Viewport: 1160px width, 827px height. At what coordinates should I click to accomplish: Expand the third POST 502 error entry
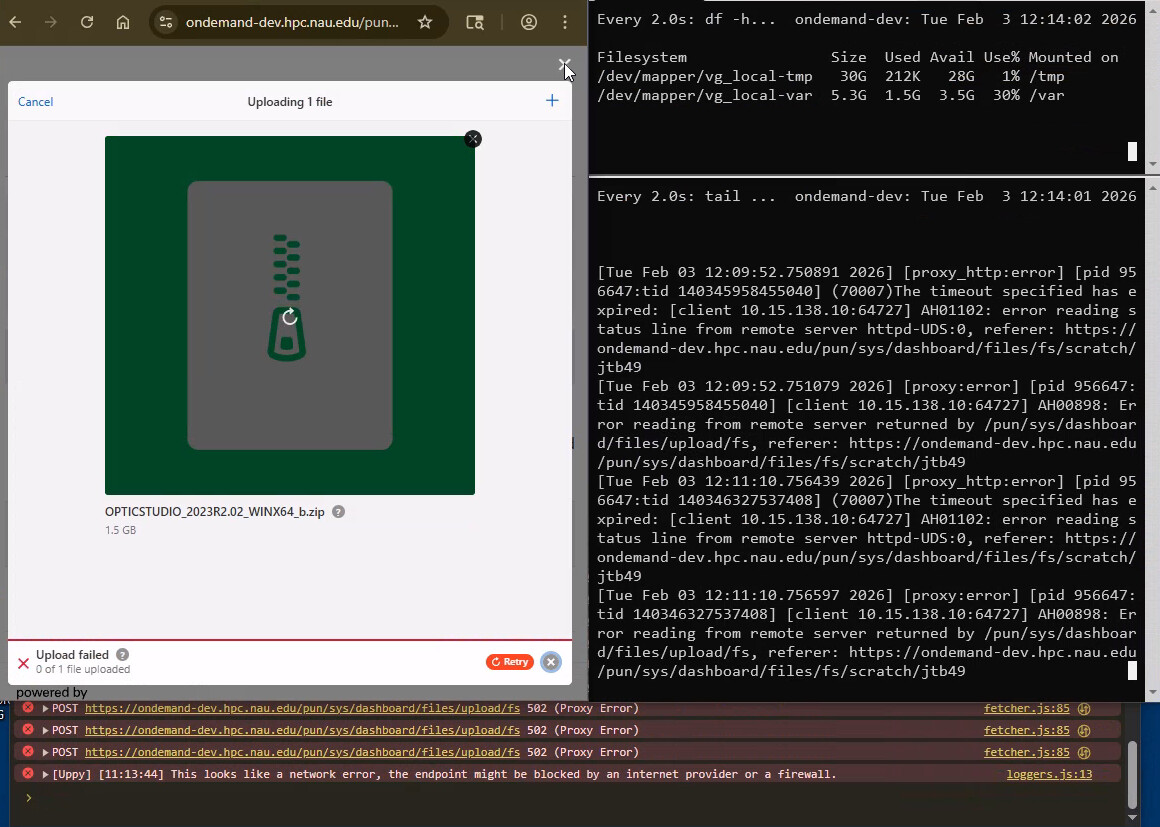point(46,753)
